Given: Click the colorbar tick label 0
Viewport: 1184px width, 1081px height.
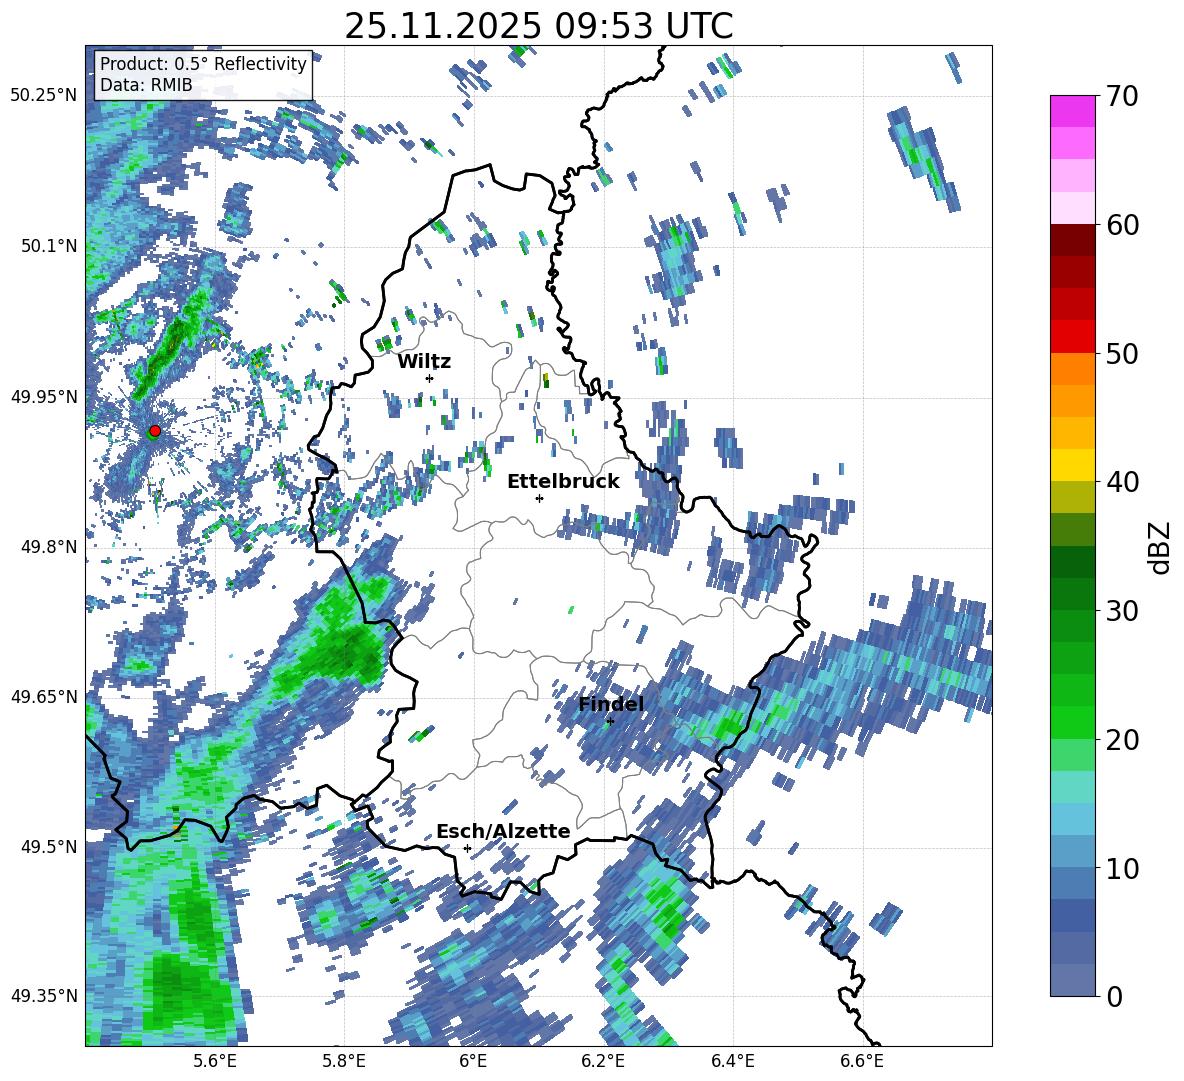Looking at the screenshot, I should click(x=1114, y=996).
